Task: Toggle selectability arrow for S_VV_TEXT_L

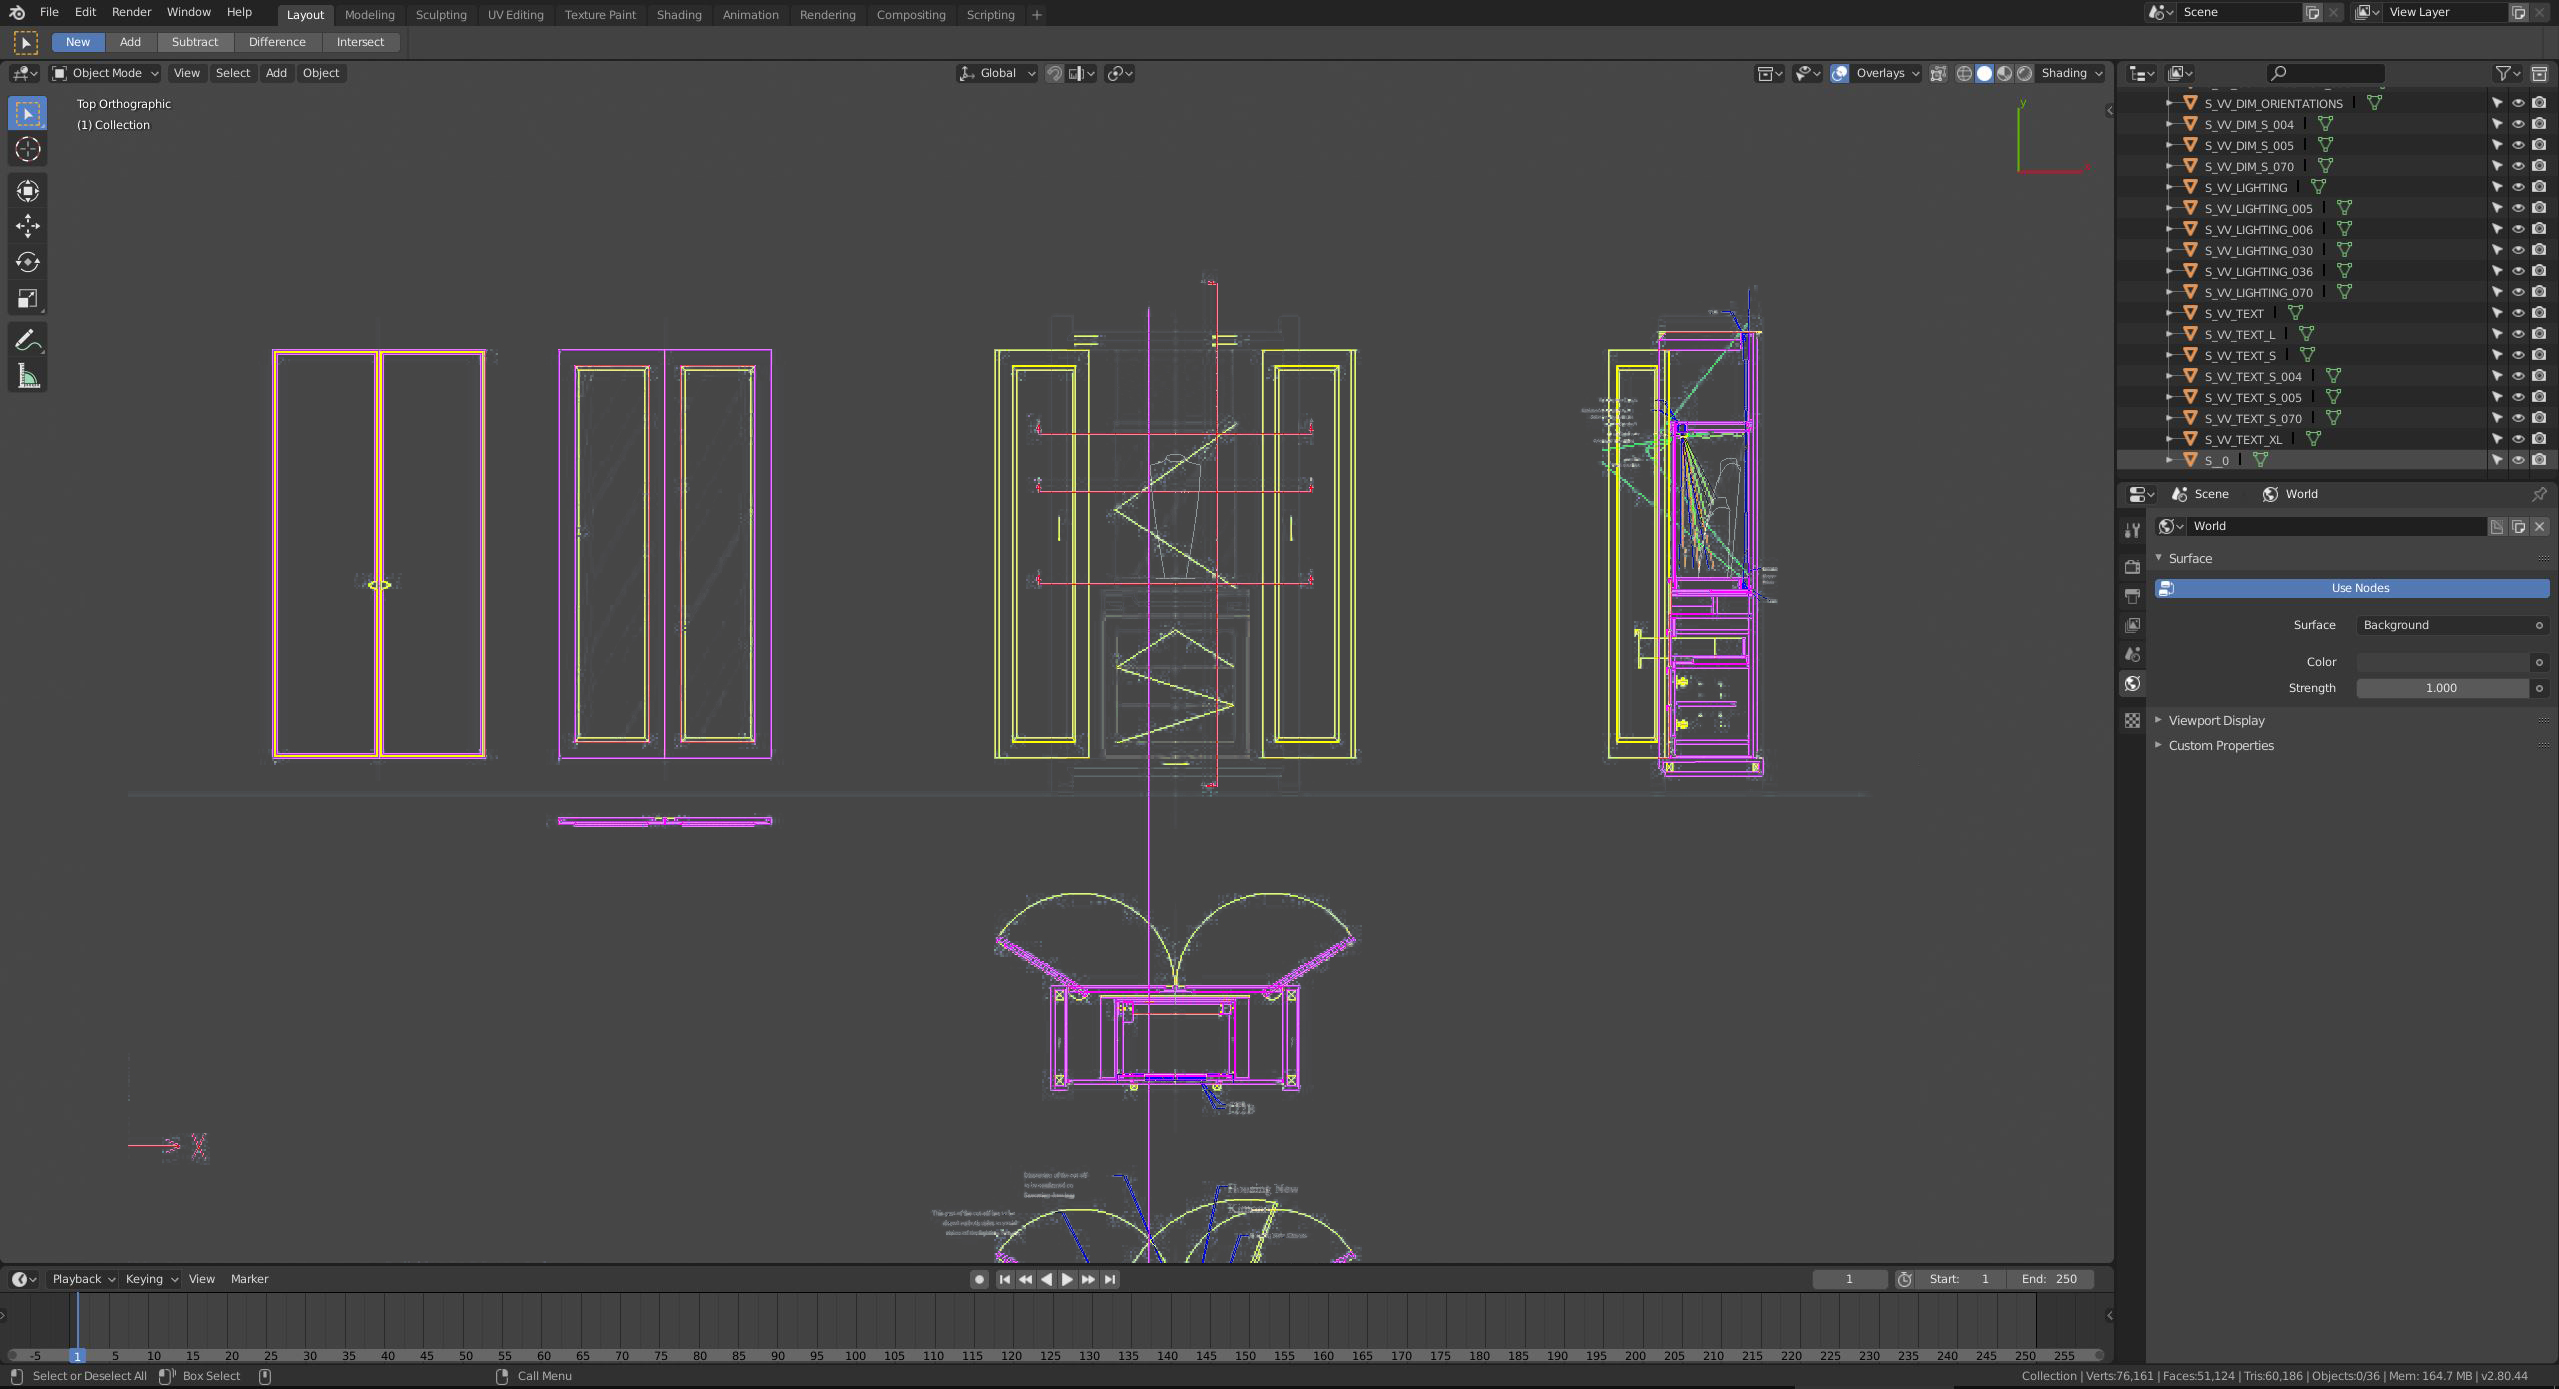Action: click(2497, 334)
